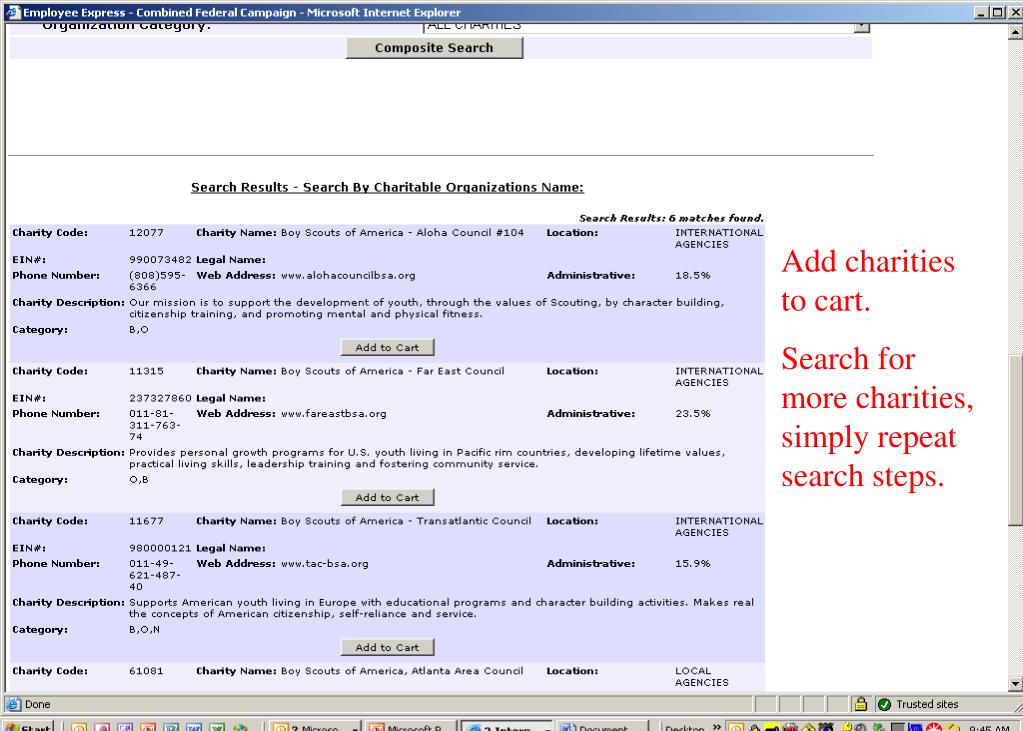Click LOCAL AGENCIES location text
1023x731 pixels.
(701, 677)
